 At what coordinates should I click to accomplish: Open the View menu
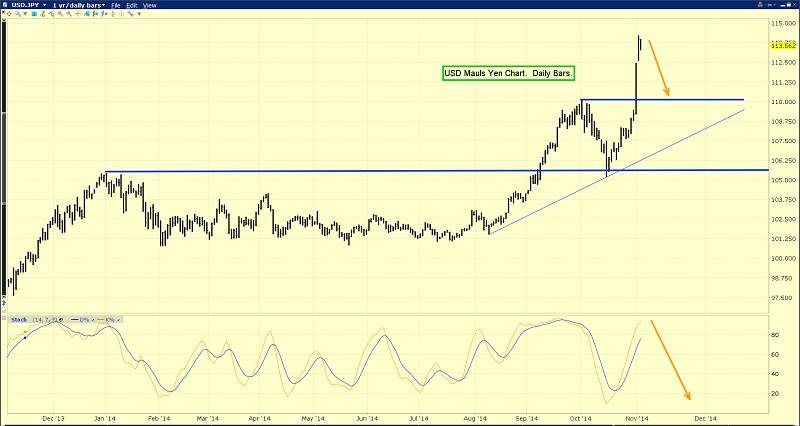click(x=149, y=5)
